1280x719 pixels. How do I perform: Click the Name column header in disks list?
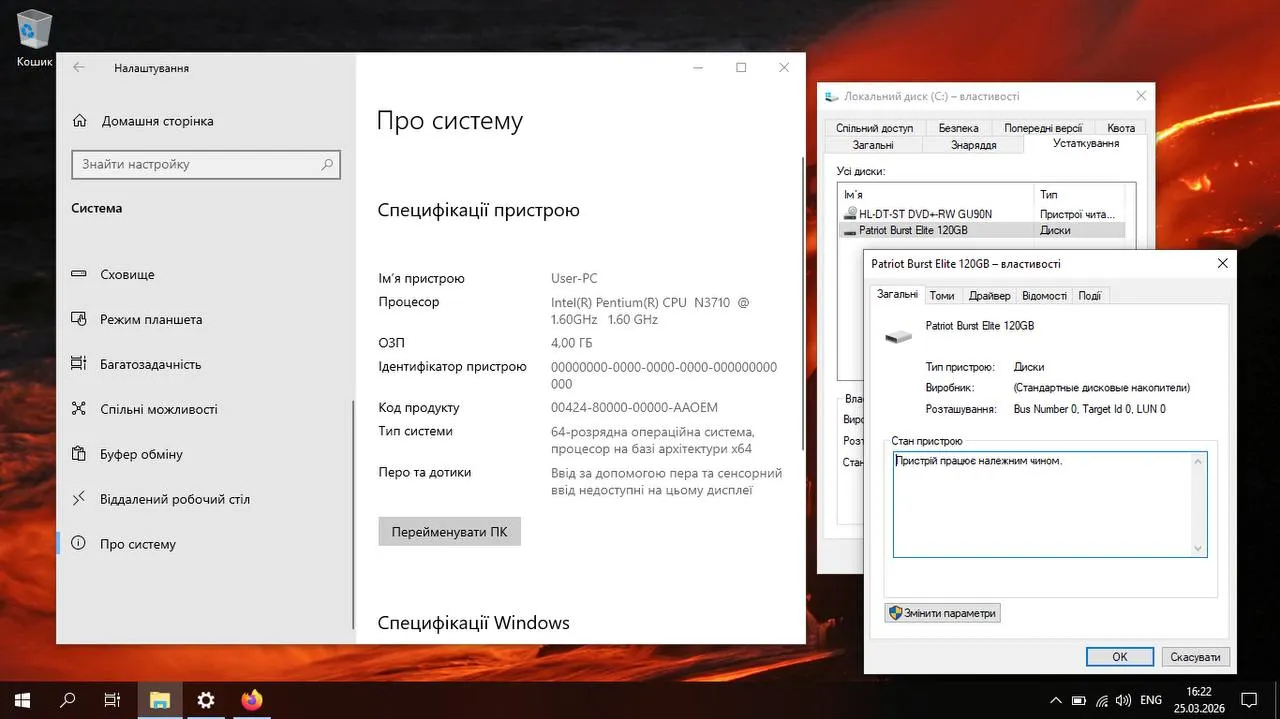click(x=937, y=194)
